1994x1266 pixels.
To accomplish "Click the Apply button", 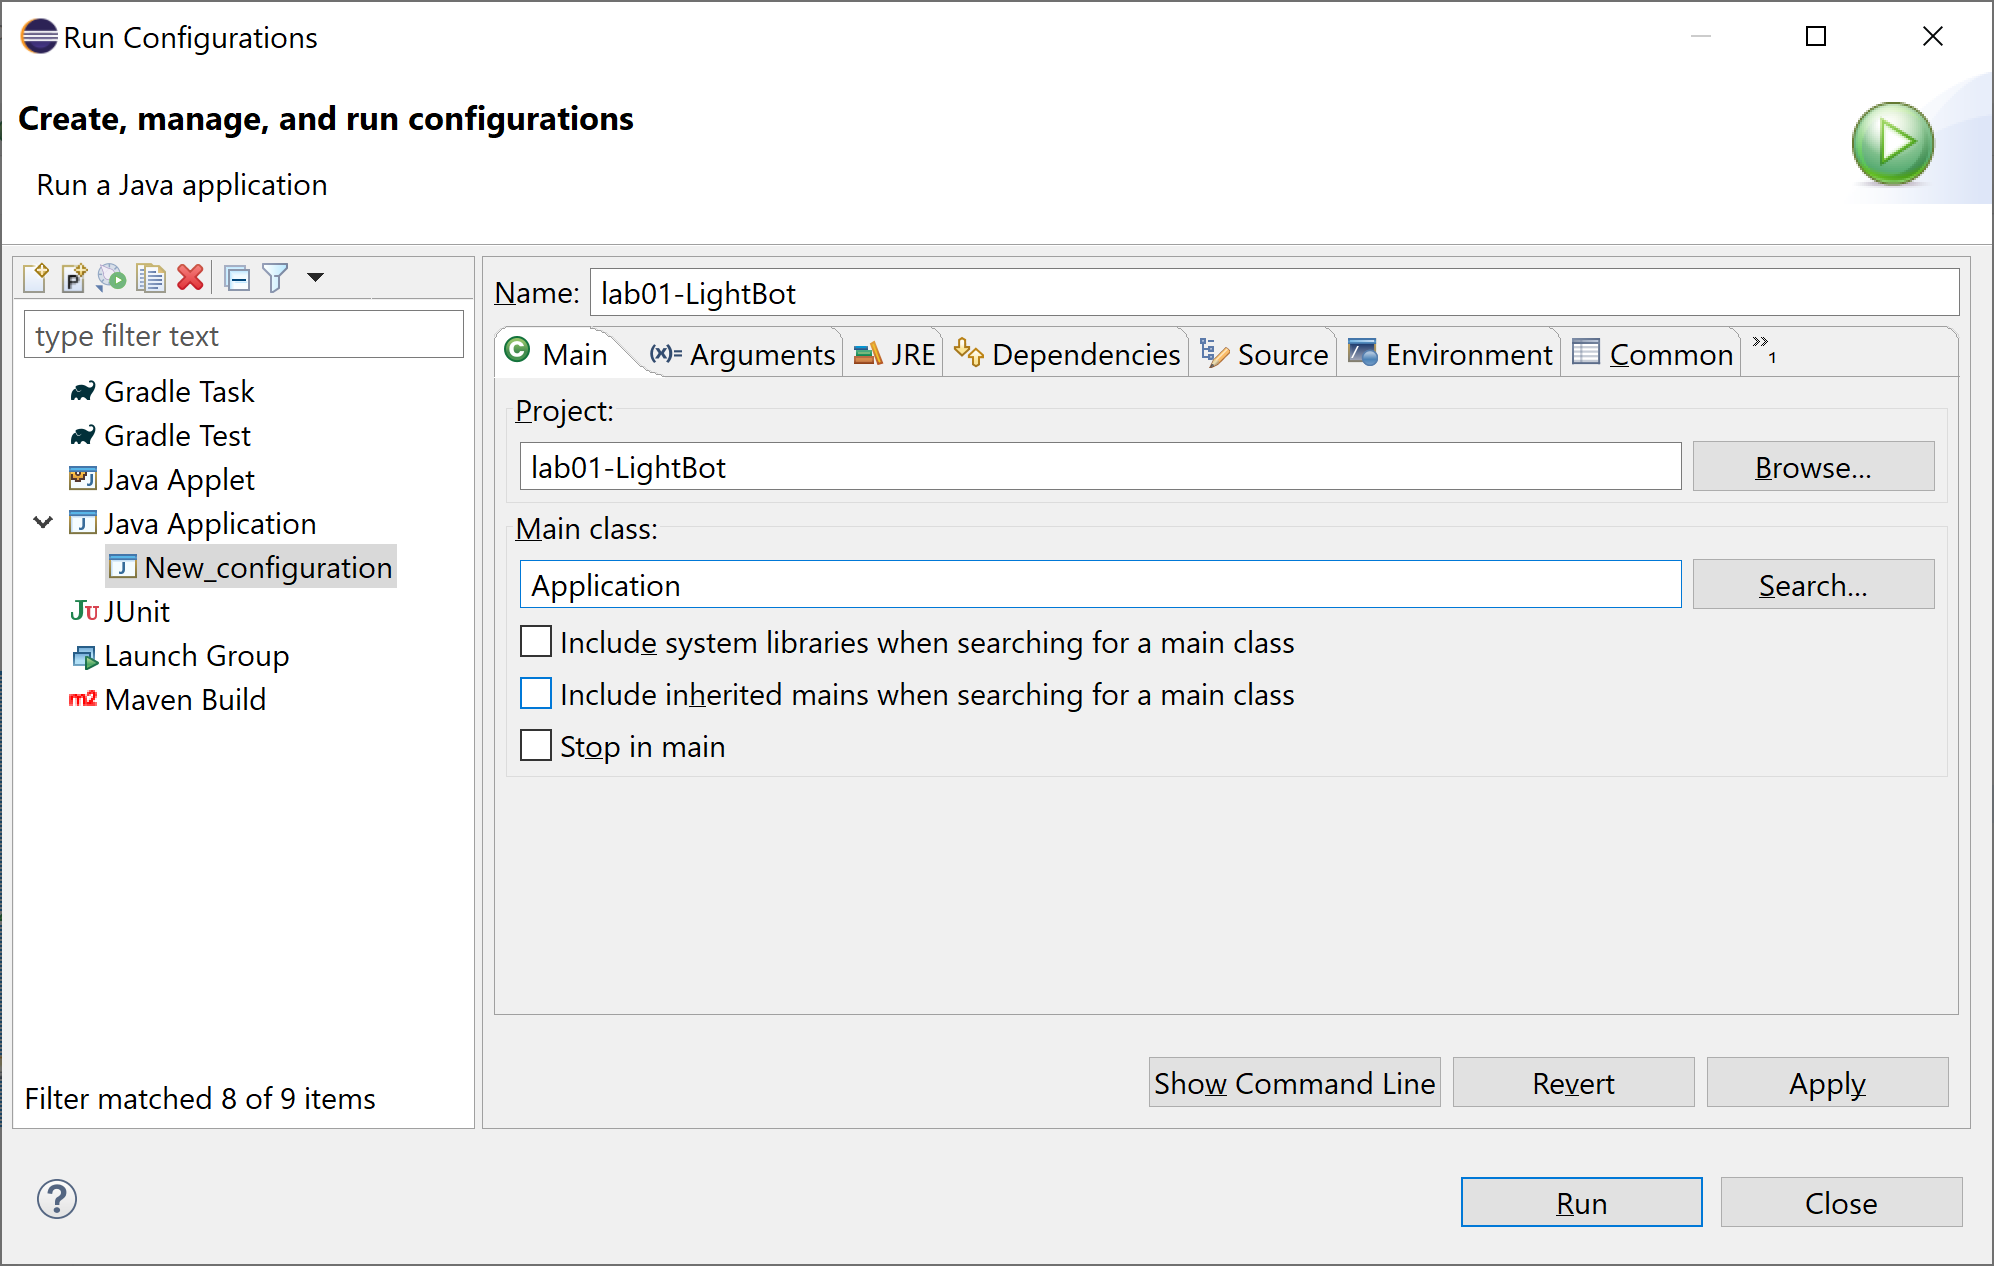I will [x=1827, y=1083].
